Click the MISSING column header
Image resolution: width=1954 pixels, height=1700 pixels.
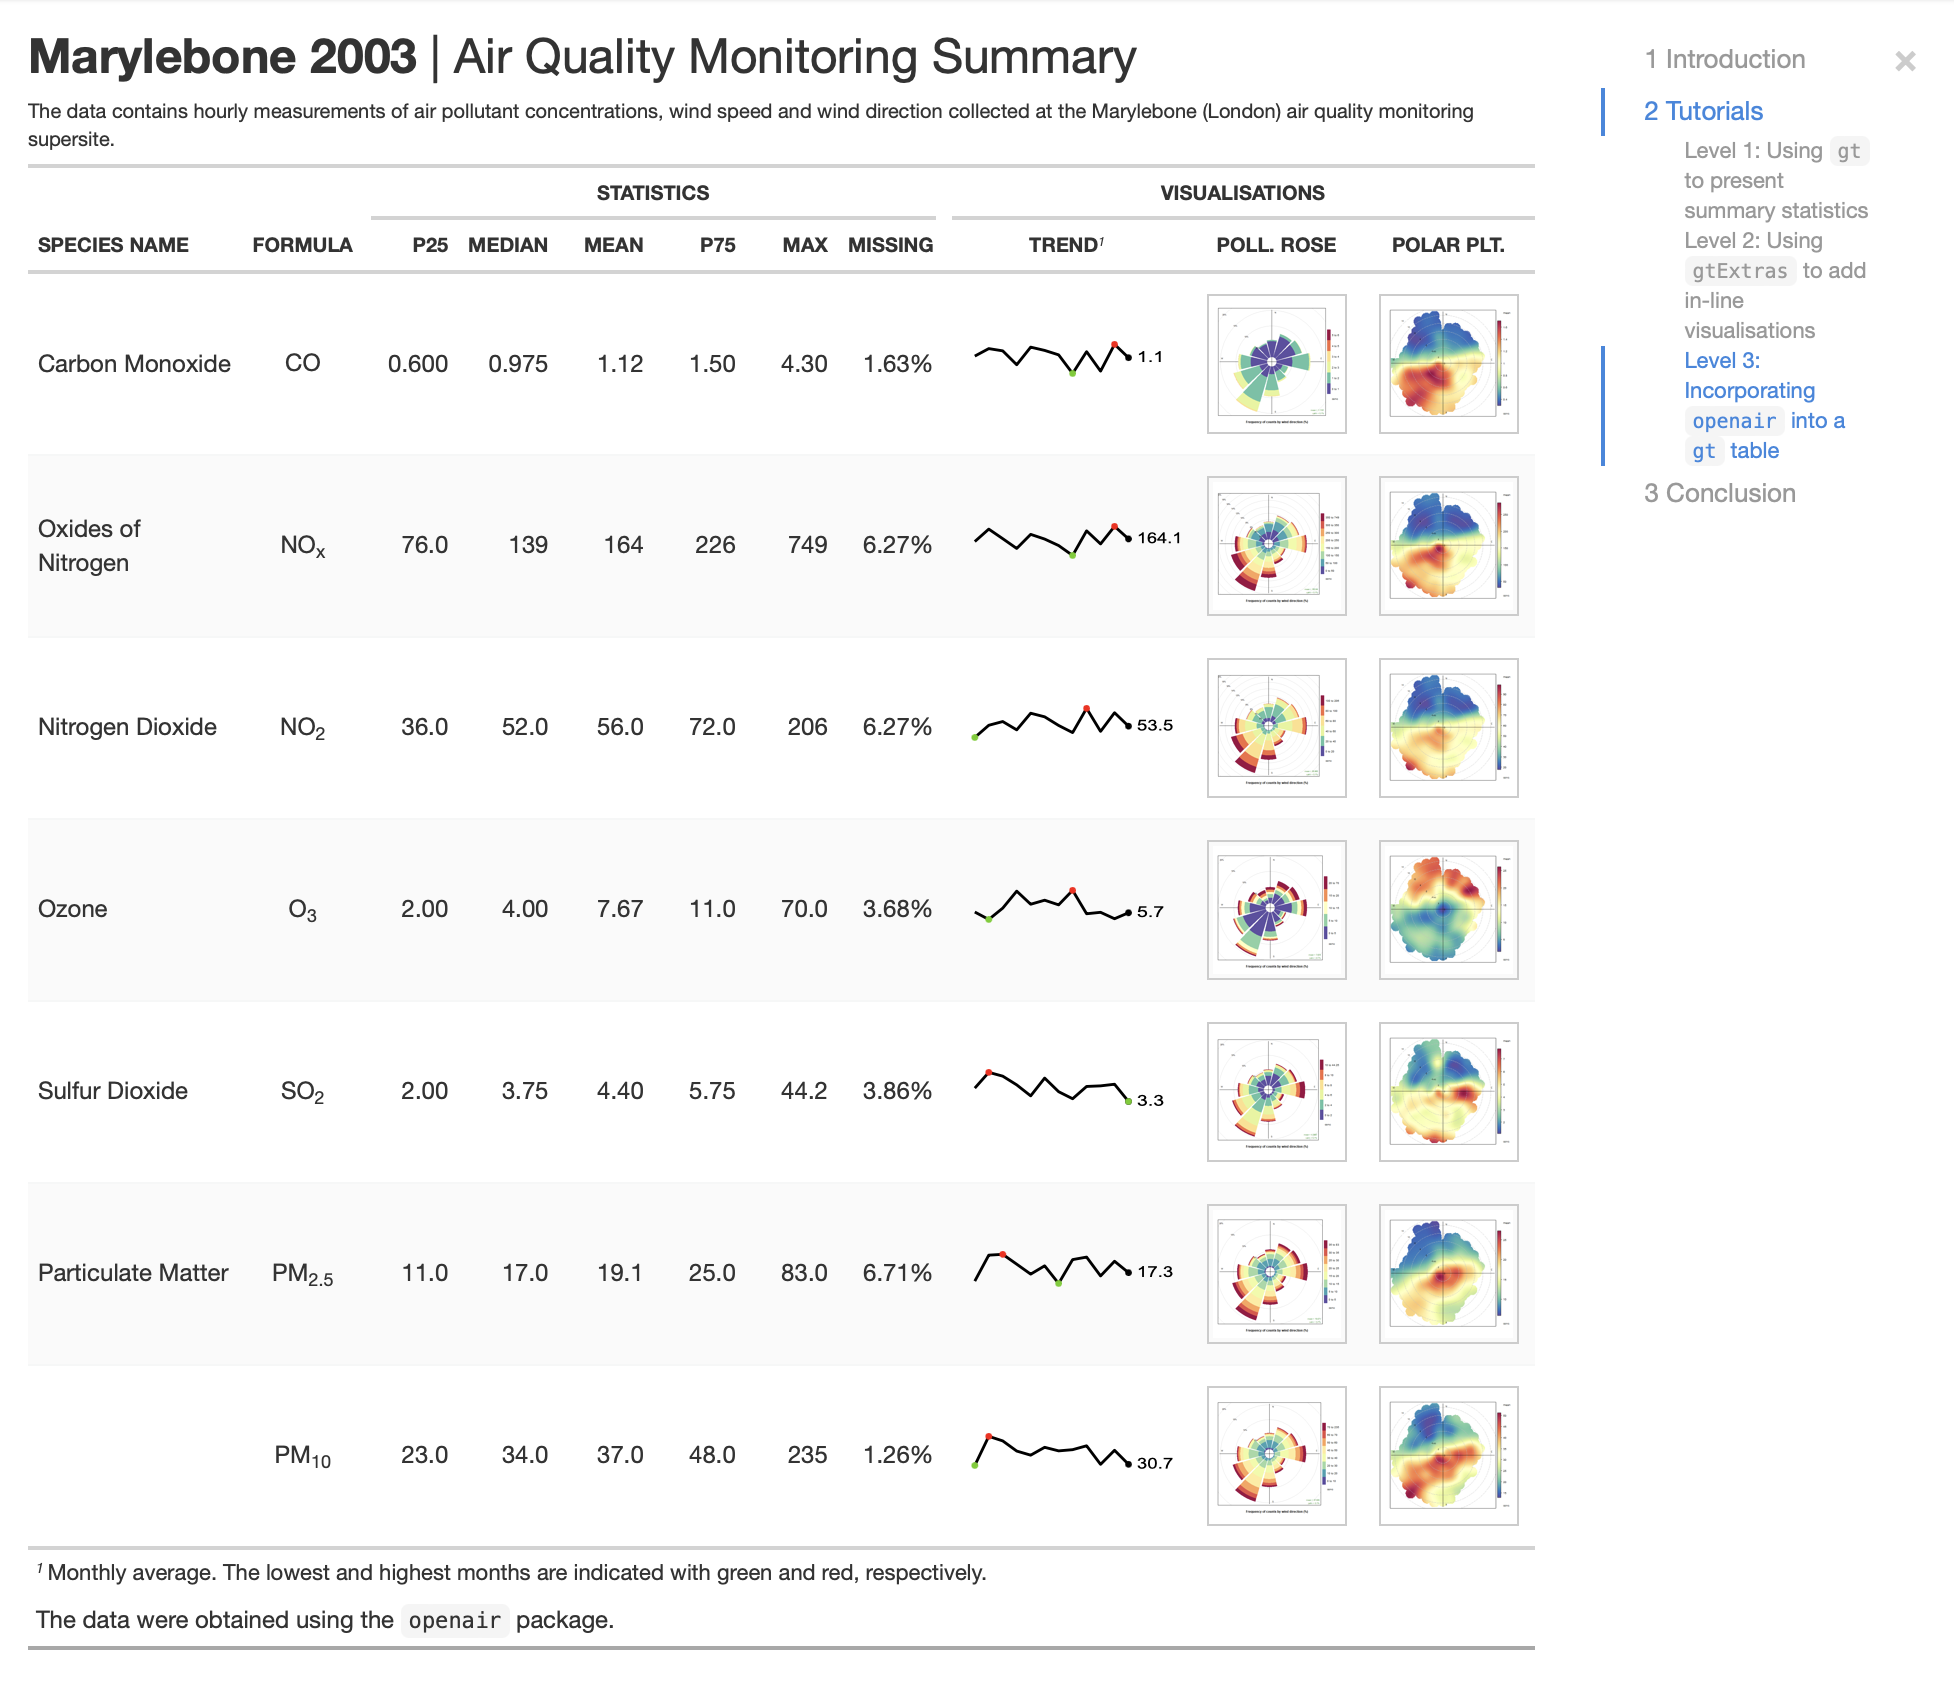[x=890, y=244]
